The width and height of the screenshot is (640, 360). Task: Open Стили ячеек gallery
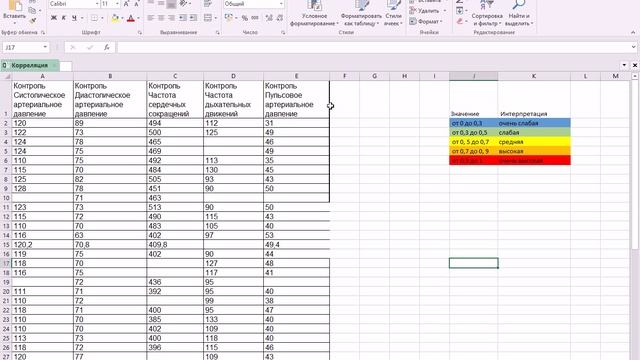click(393, 13)
